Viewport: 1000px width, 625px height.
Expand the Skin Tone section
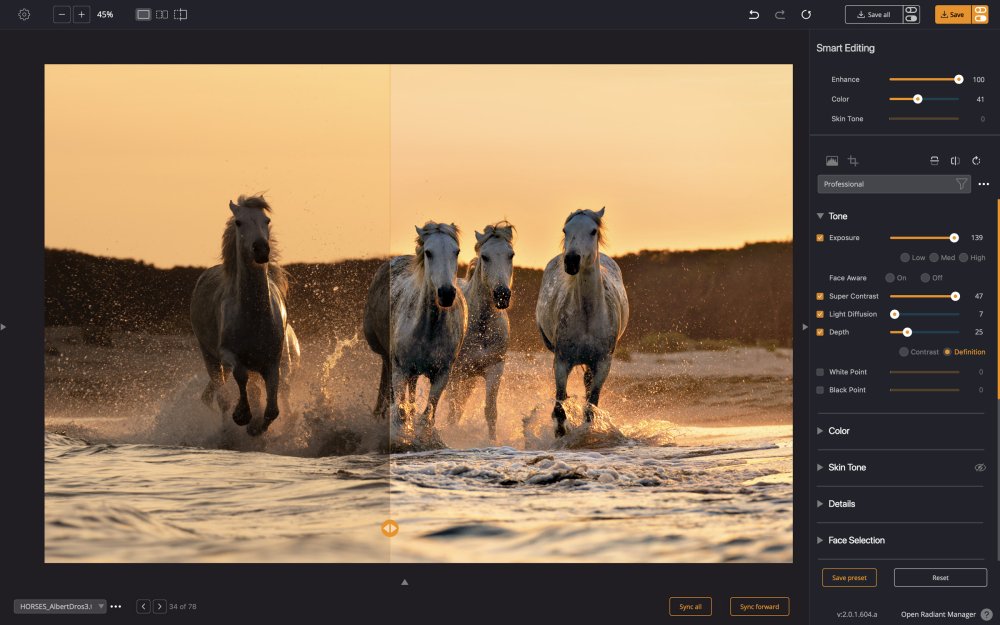pos(820,467)
